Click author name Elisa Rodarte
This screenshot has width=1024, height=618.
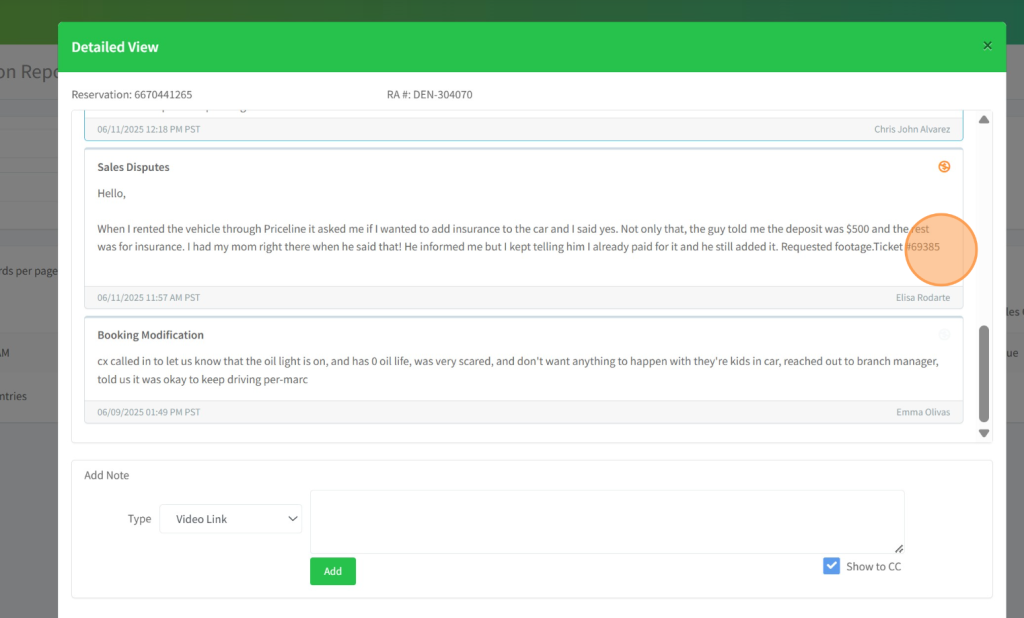click(922, 298)
